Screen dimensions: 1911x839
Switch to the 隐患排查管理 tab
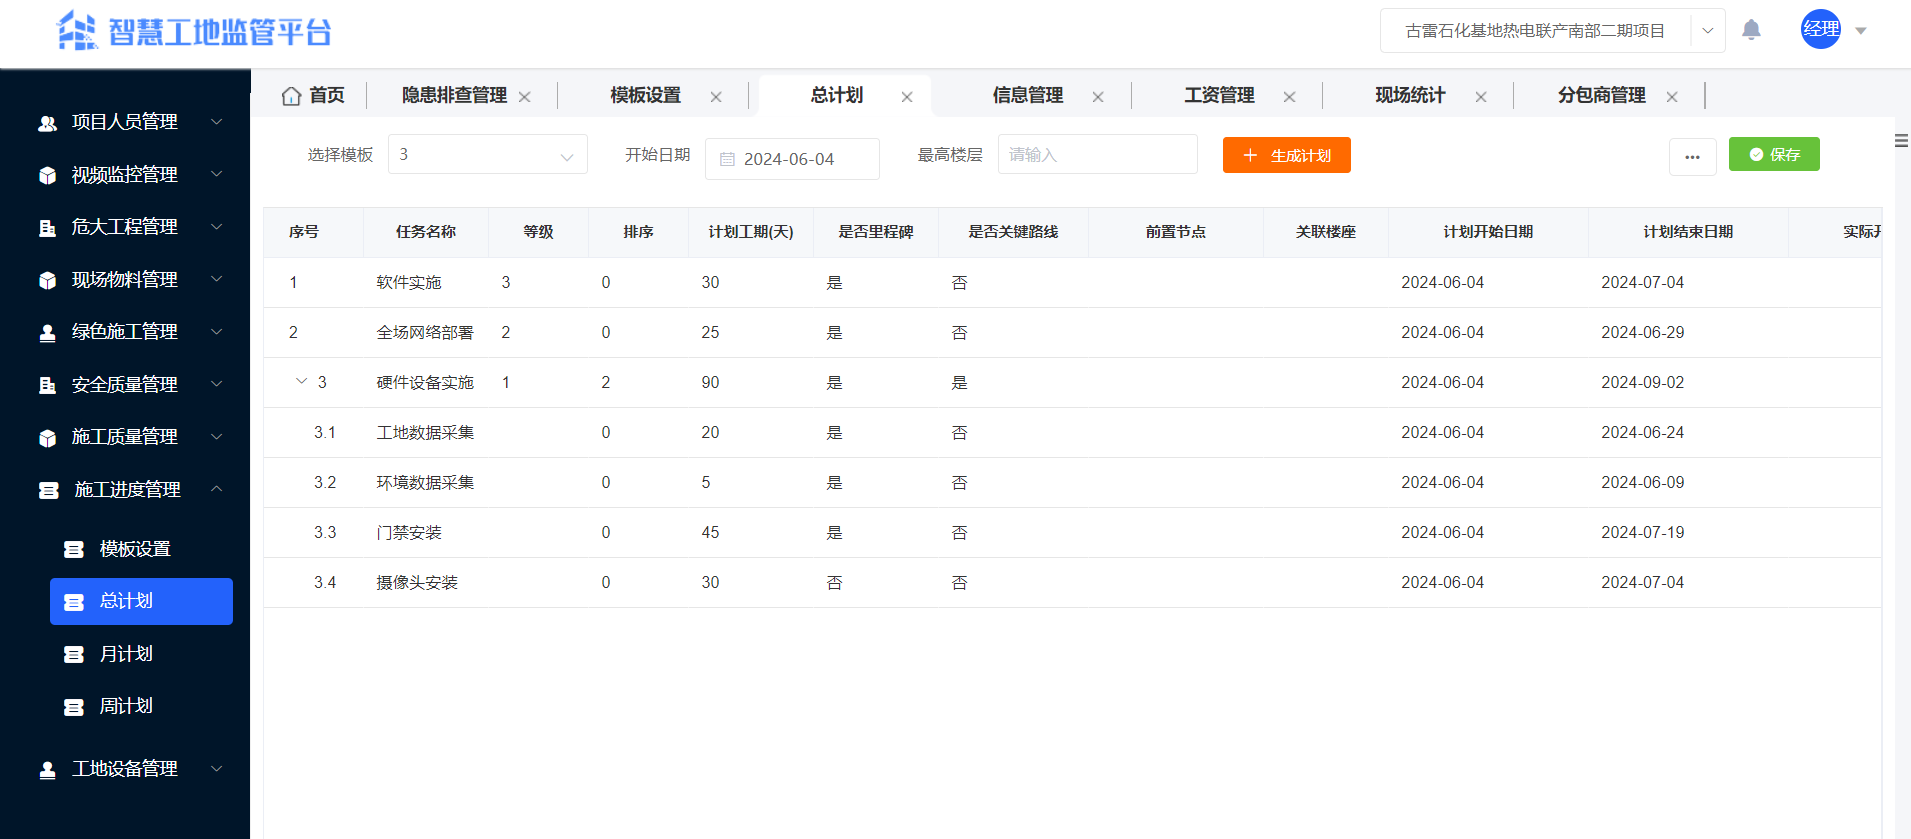454,95
